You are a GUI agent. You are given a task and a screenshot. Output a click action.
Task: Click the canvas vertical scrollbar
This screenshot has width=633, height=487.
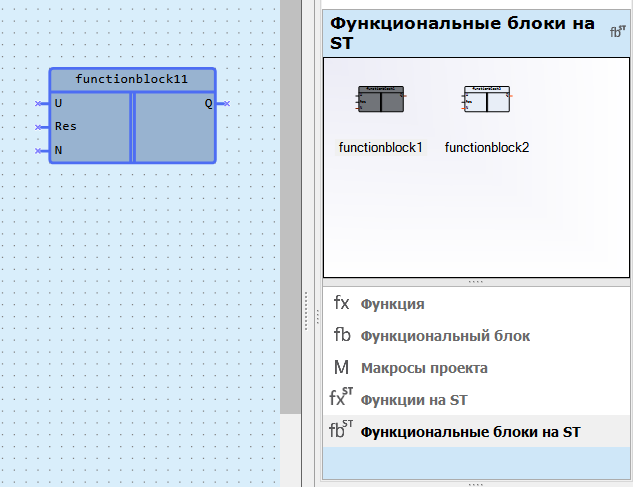click(290, 200)
